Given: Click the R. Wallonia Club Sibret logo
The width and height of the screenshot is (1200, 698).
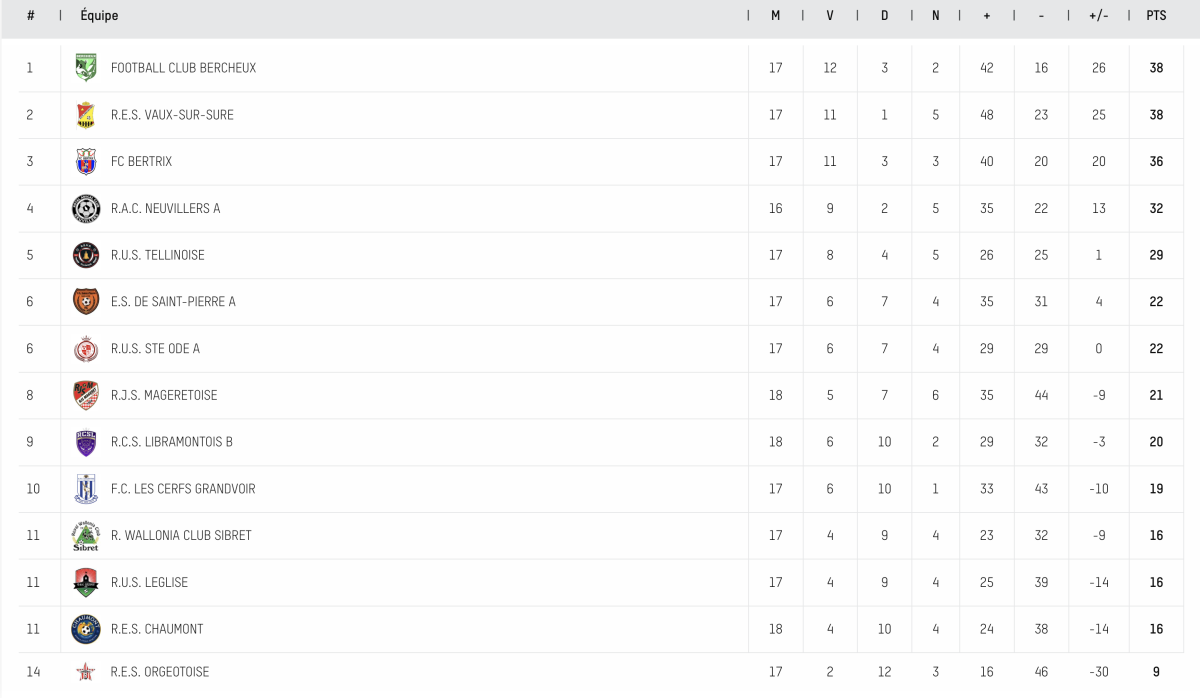Looking at the screenshot, I should (x=86, y=536).
